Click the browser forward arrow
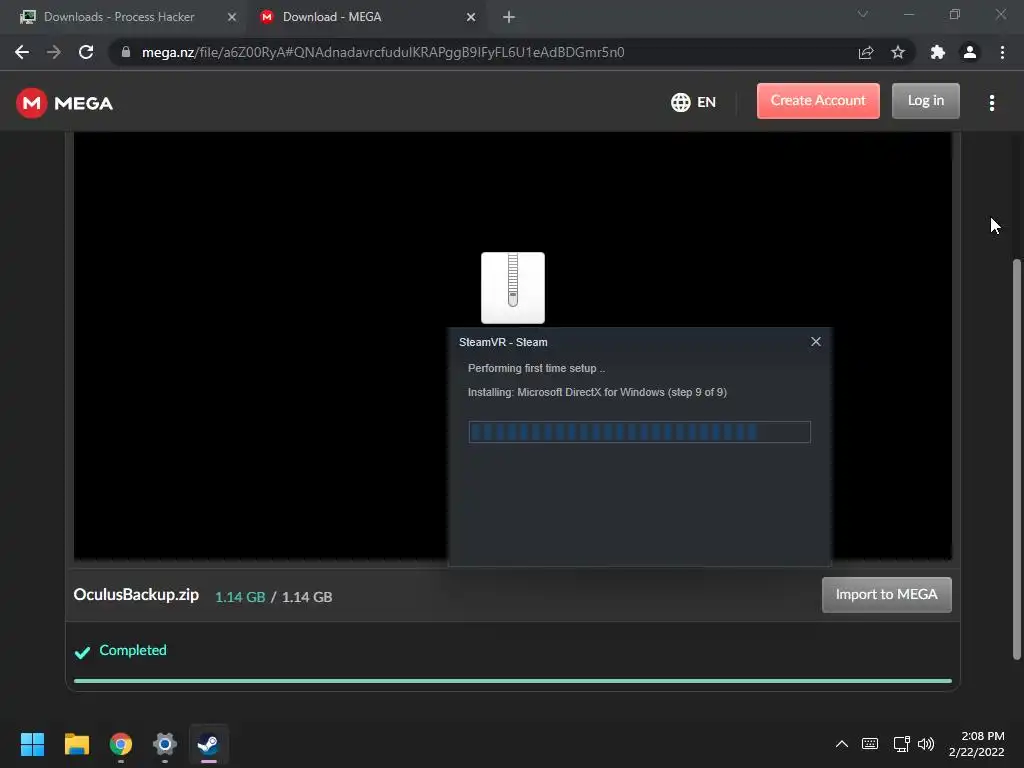 pos(54,52)
